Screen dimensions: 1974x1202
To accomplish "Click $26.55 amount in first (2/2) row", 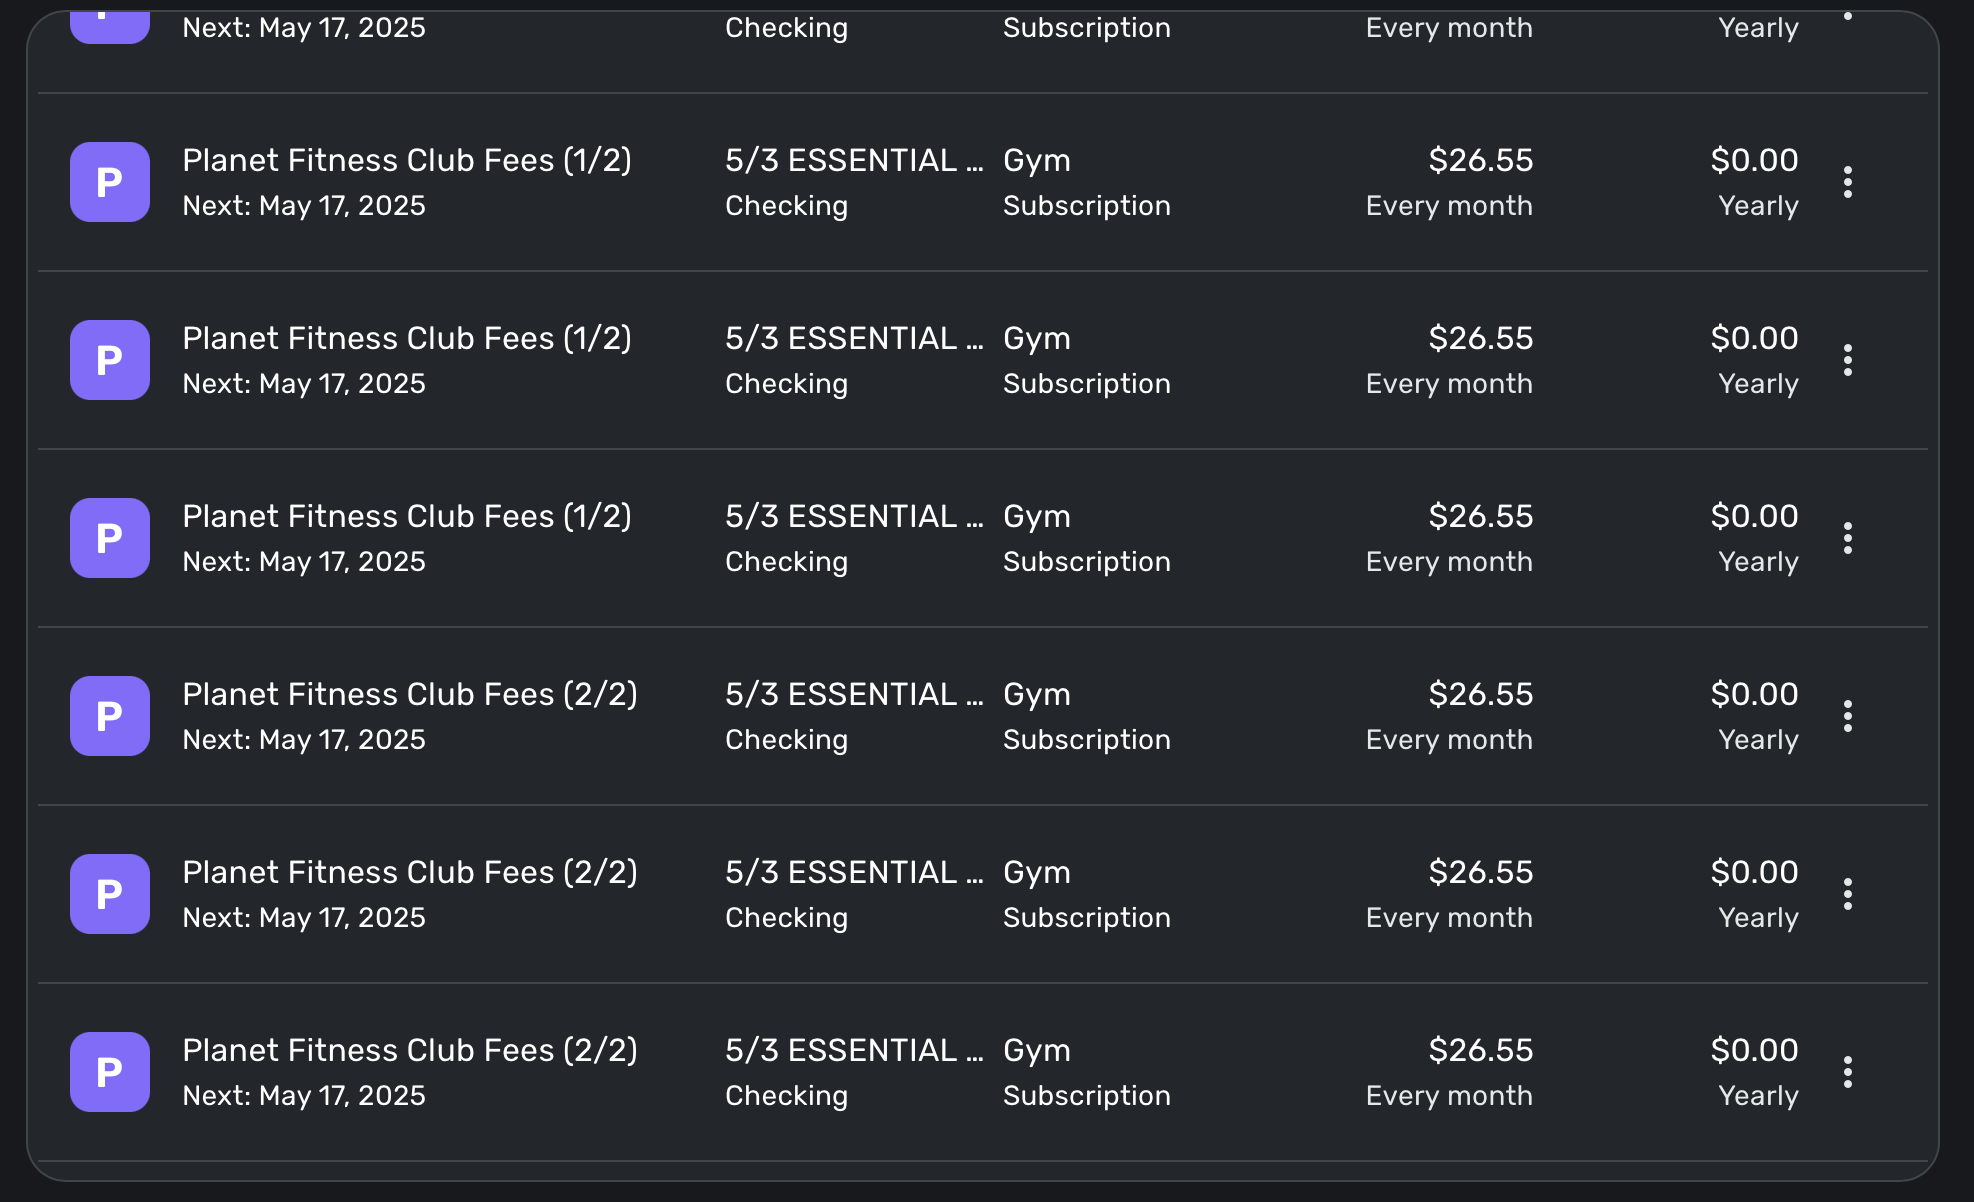I will pyautogui.click(x=1480, y=694).
